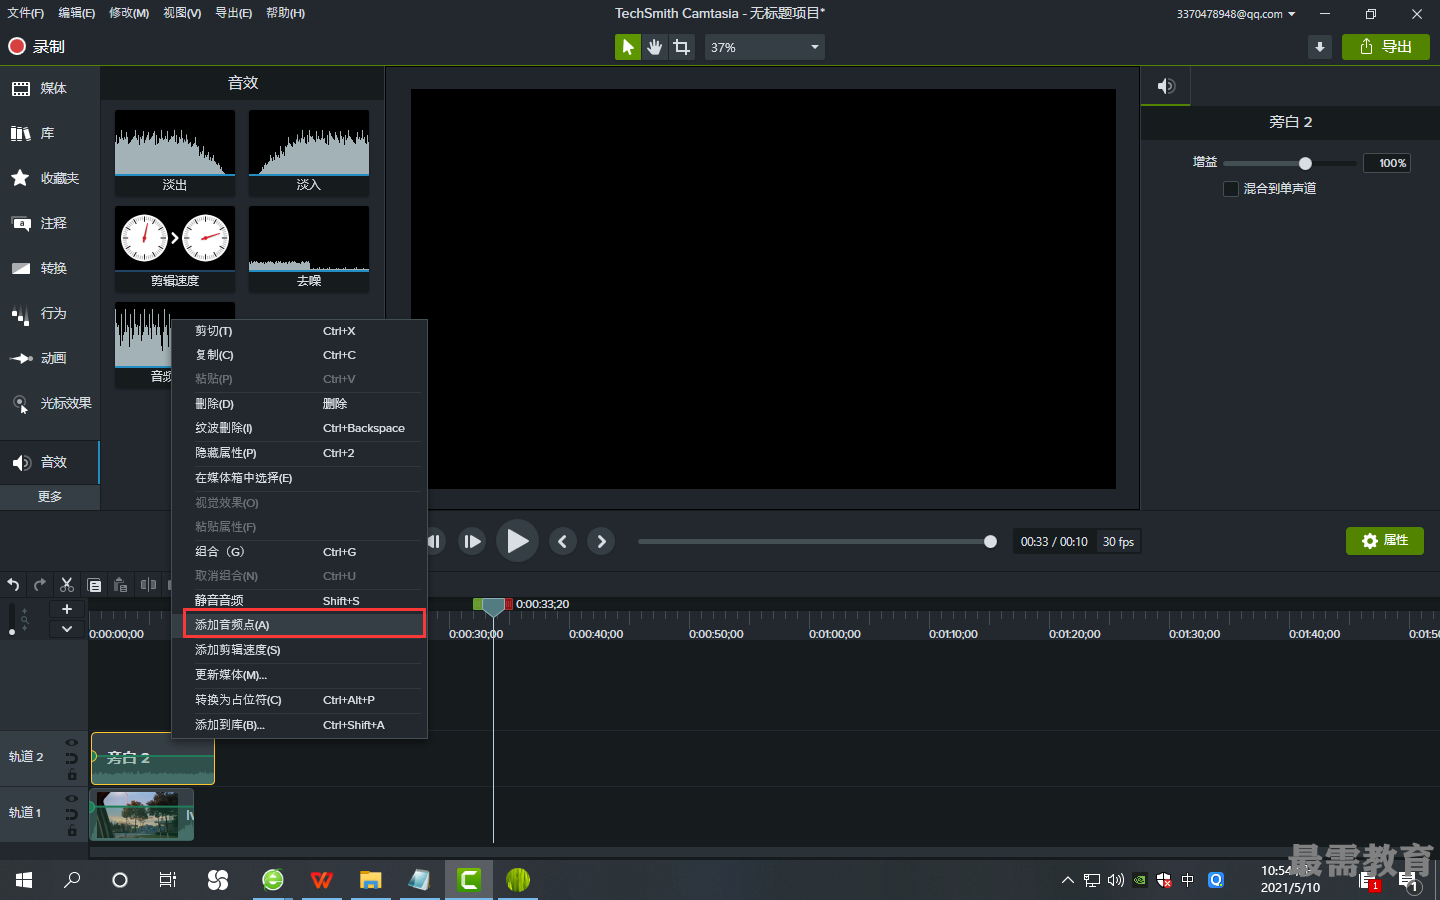Choose 添加音频点(A) from the context menu
This screenshot has width=1440, height=900.
304,625
